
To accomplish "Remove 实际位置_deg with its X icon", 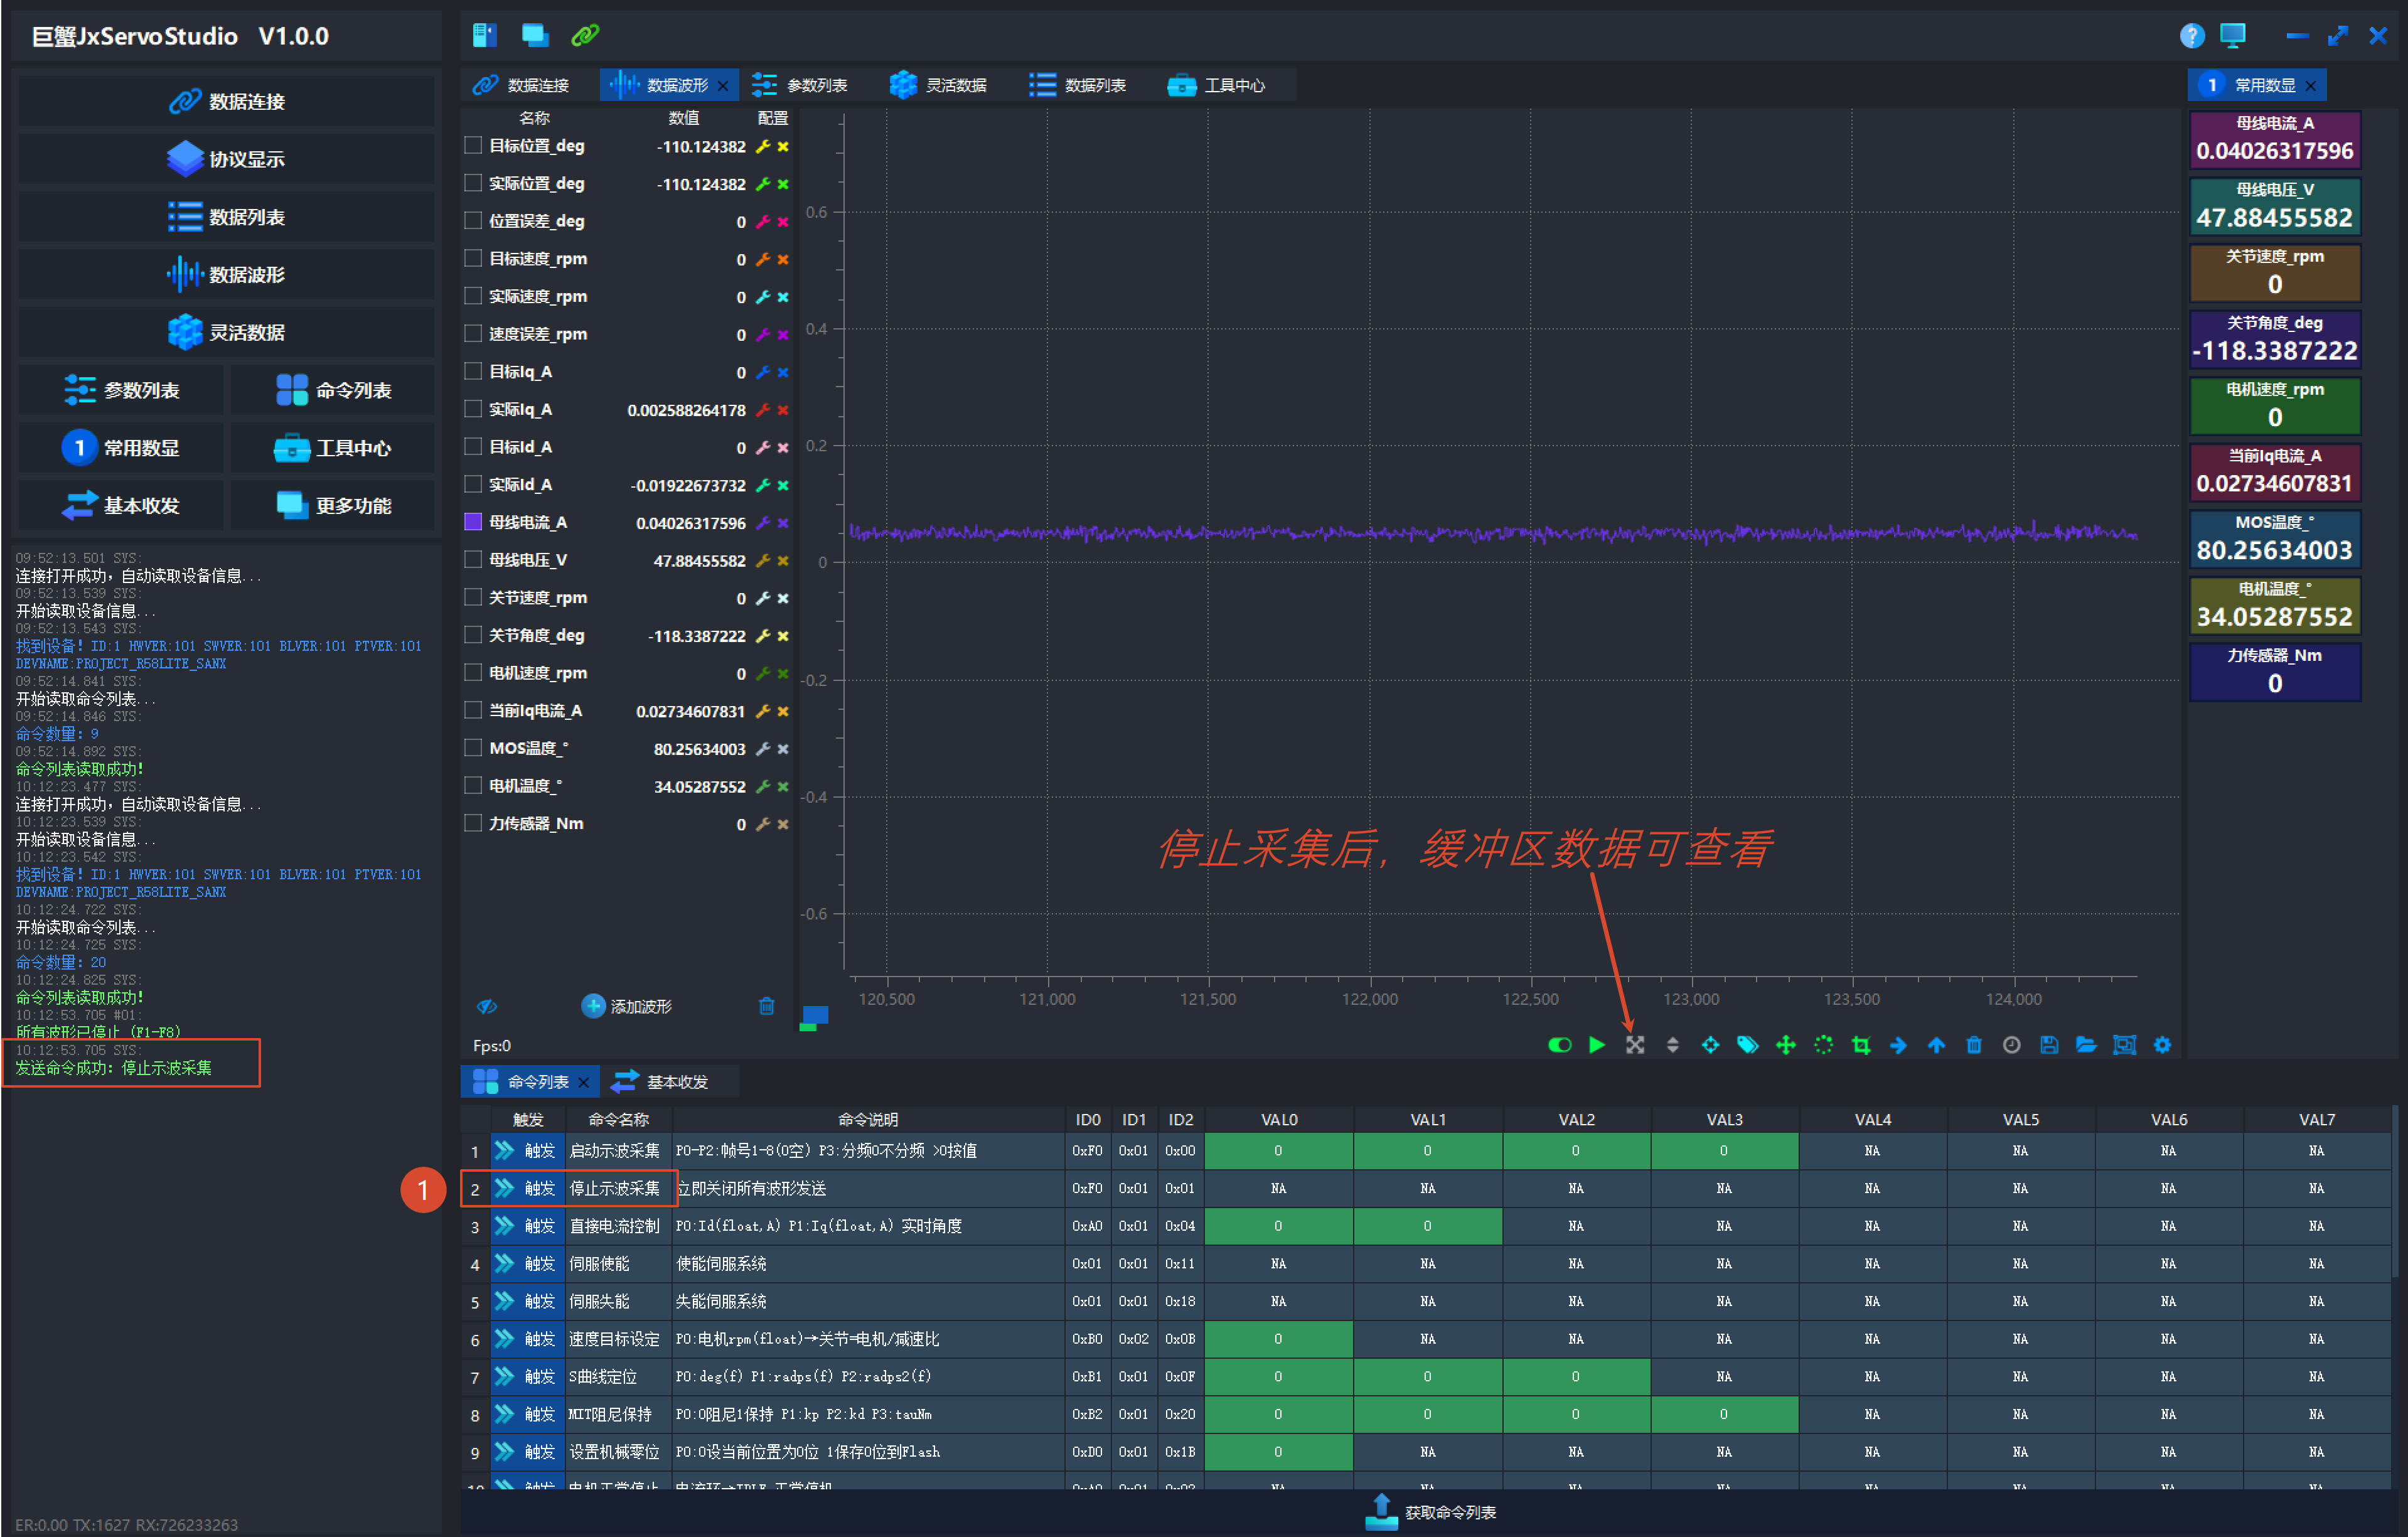I will (783, 184).
